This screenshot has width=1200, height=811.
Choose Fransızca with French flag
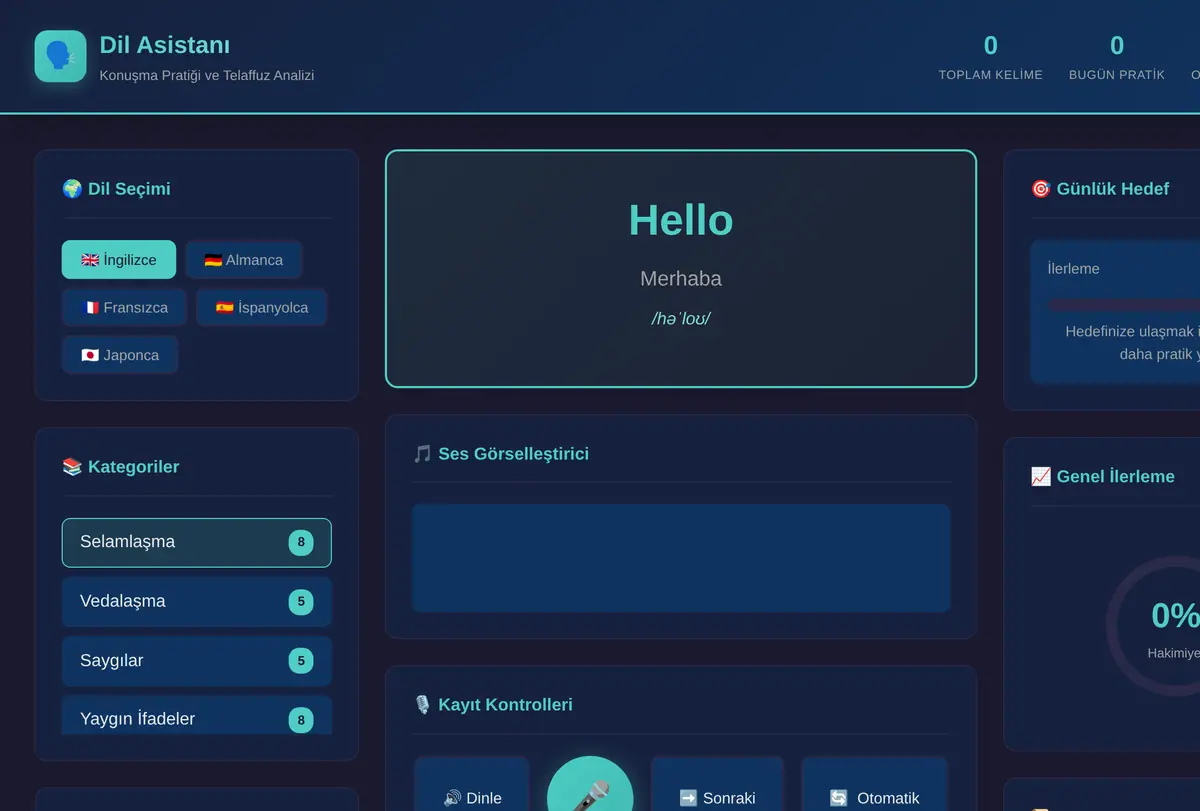(124, 307)
